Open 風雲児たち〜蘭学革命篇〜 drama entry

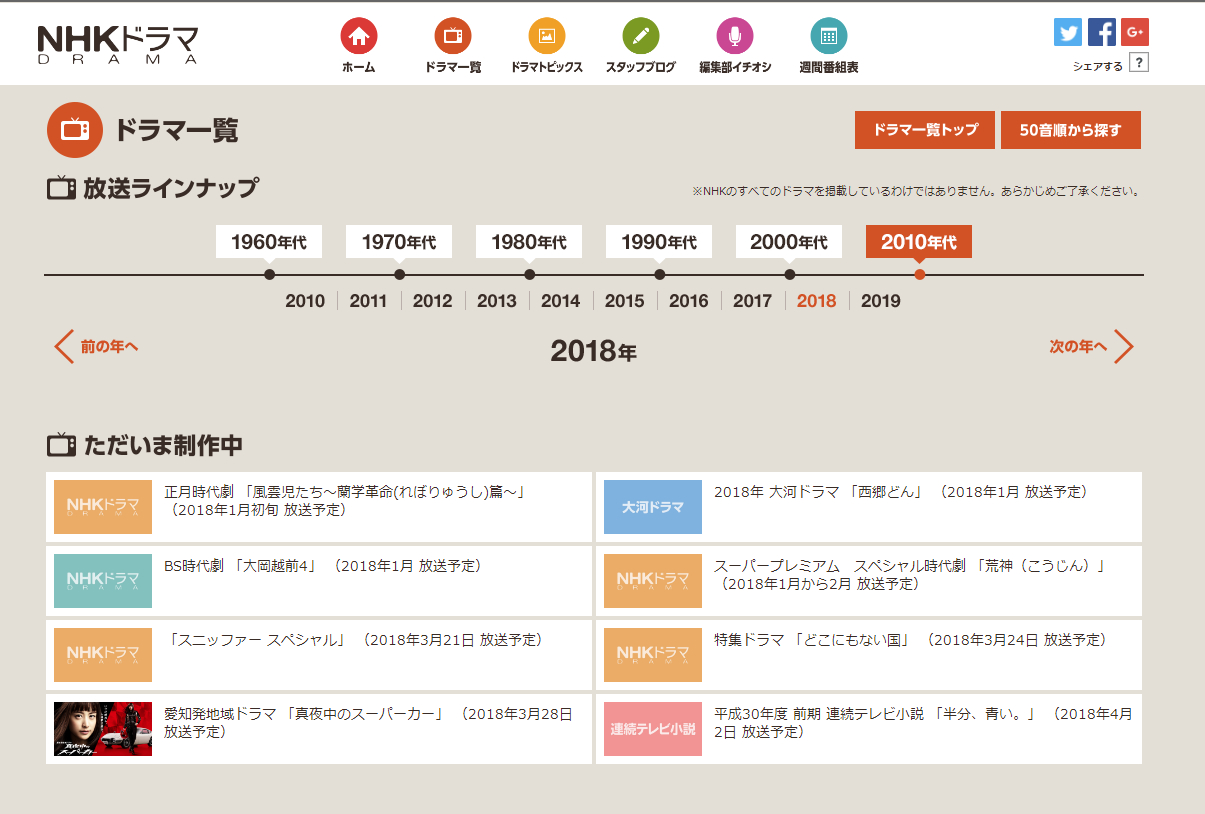319,507
